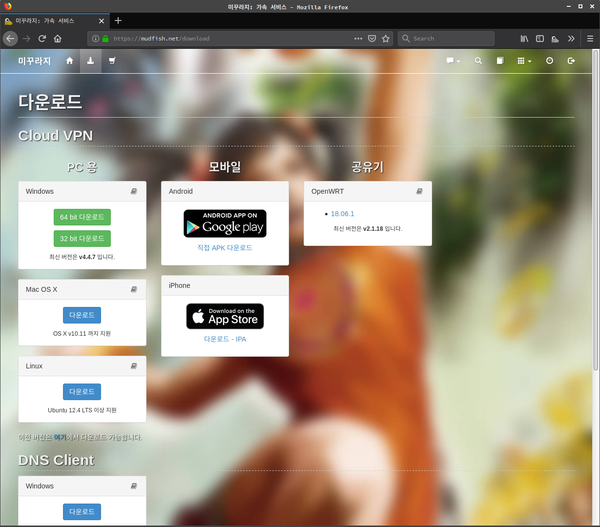Open the shopping cart icon in navbar
This screenshot has width=600, height=527.
pyautogui.click(x=111, y=61)
